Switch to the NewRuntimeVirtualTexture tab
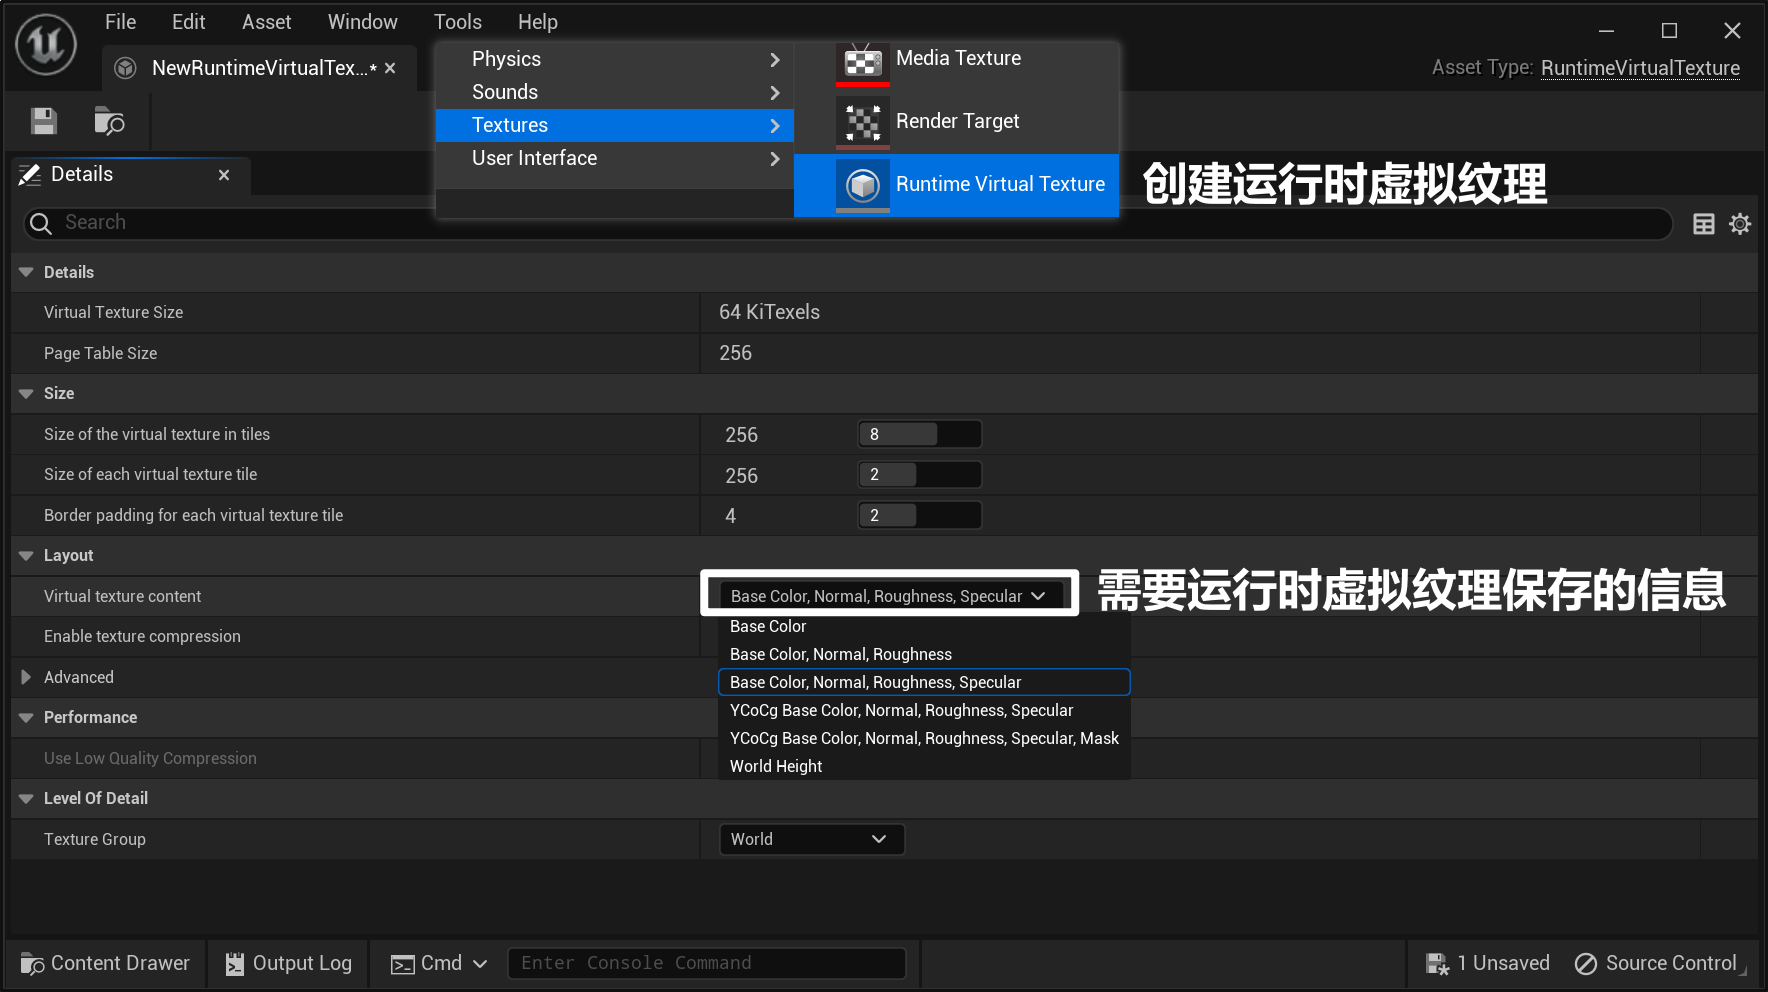Screen dimensions: 1768x992 point(260,68)
